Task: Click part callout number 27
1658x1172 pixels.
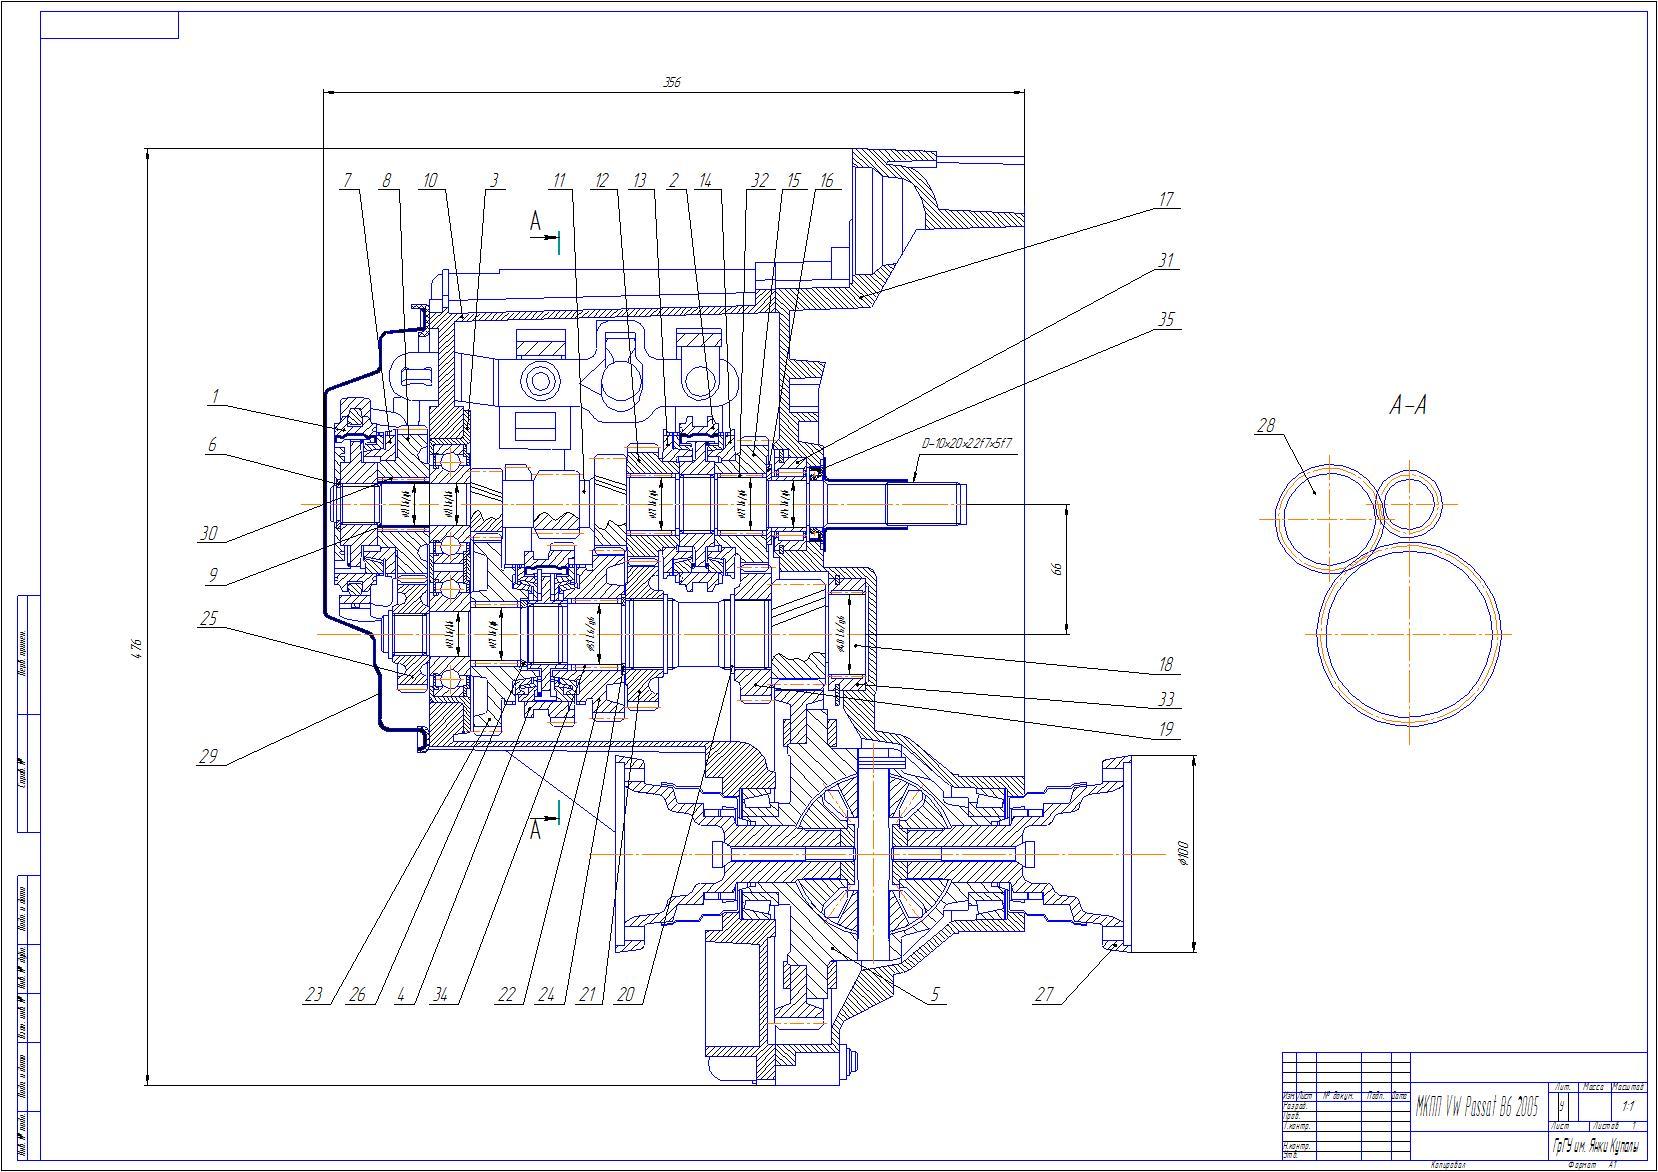Action: (x=1044, y=995)
